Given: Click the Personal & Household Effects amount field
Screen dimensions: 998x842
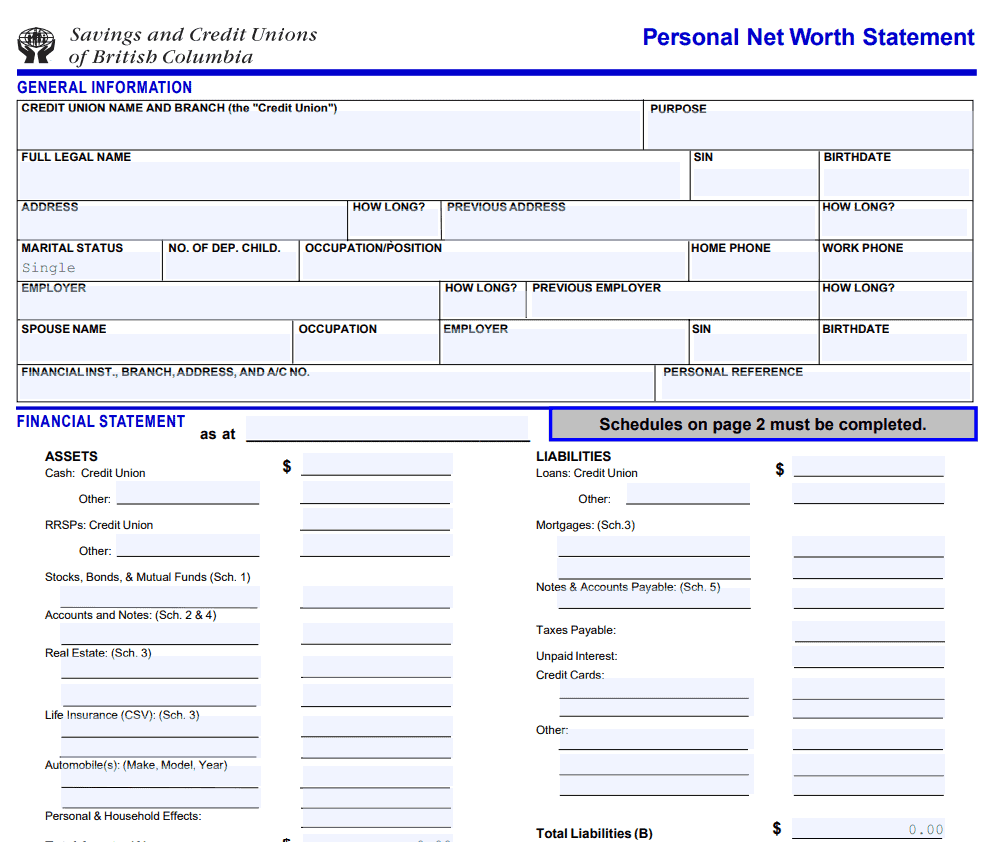Looking at the screenshot, I should 377,819.
